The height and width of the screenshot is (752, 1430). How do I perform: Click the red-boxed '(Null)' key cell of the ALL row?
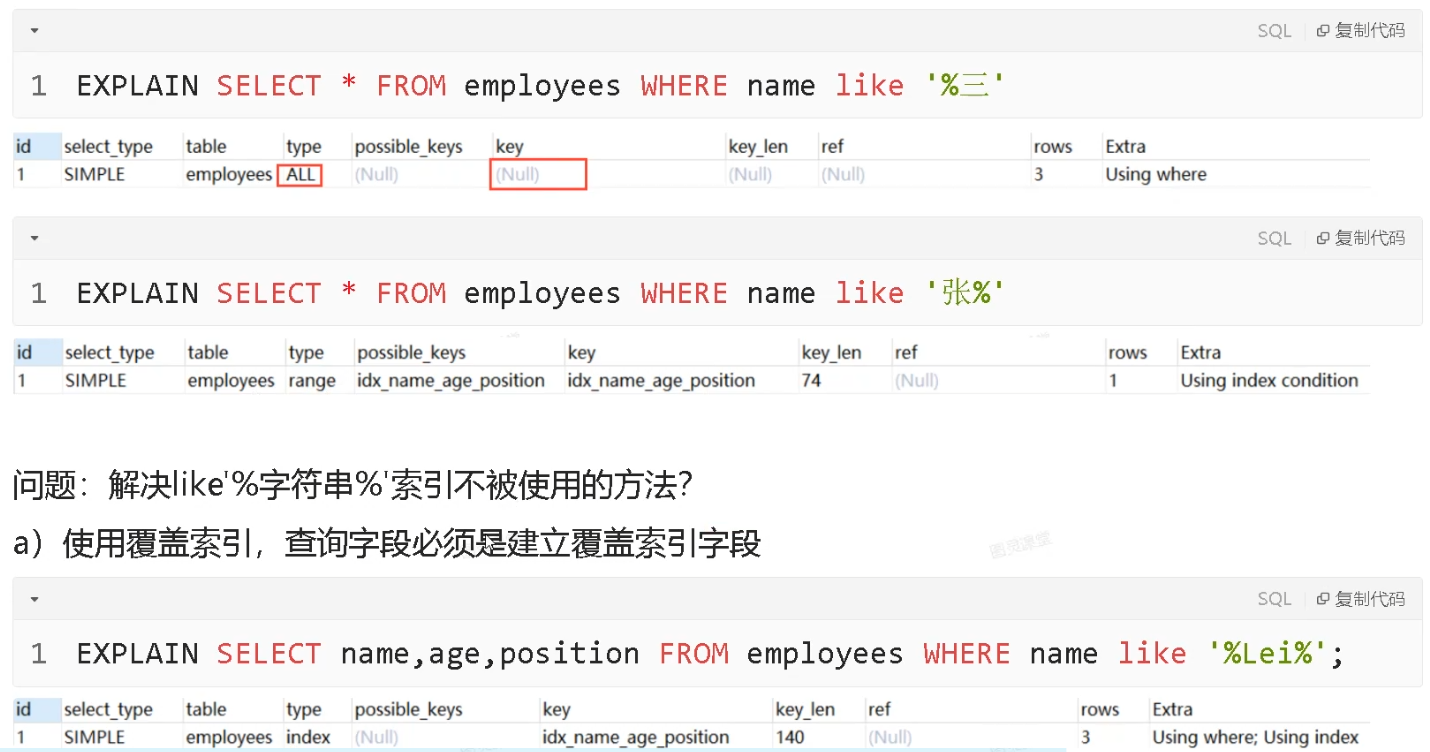point(538,175)
